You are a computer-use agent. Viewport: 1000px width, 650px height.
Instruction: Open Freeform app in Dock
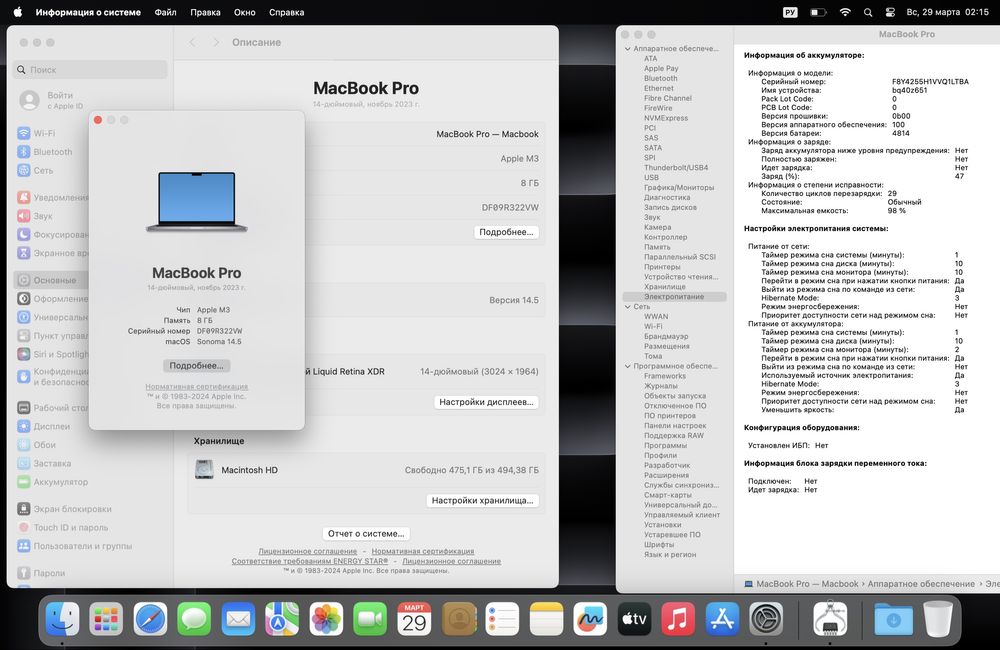point(591,619)
